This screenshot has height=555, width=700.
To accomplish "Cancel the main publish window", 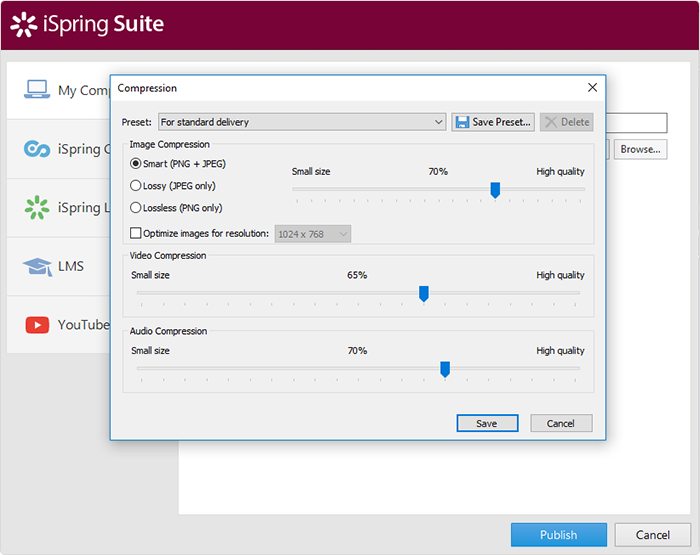I will point(653,534).
